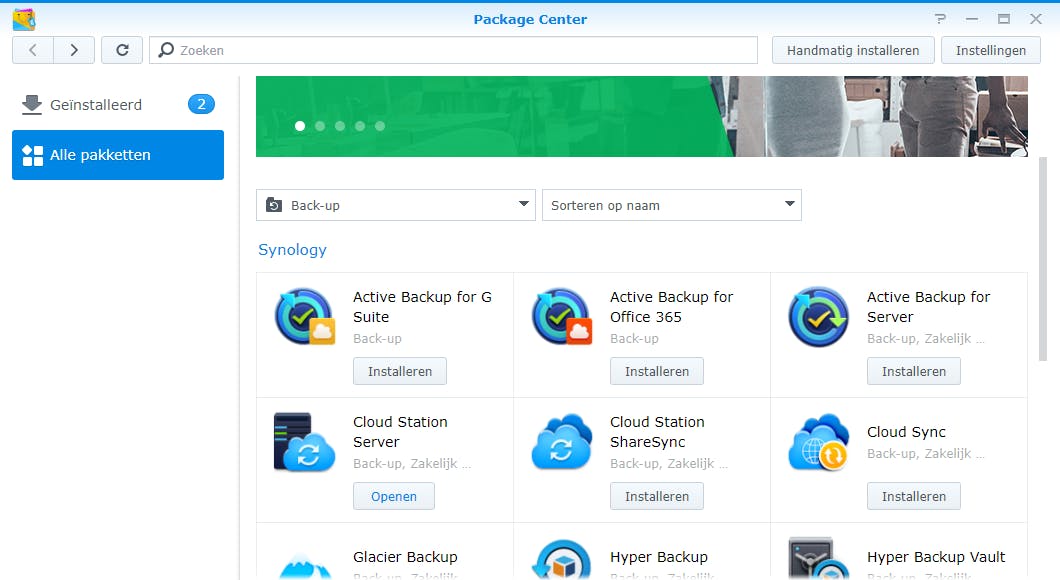Open Handmatig installeren dialog

point(853,50)
